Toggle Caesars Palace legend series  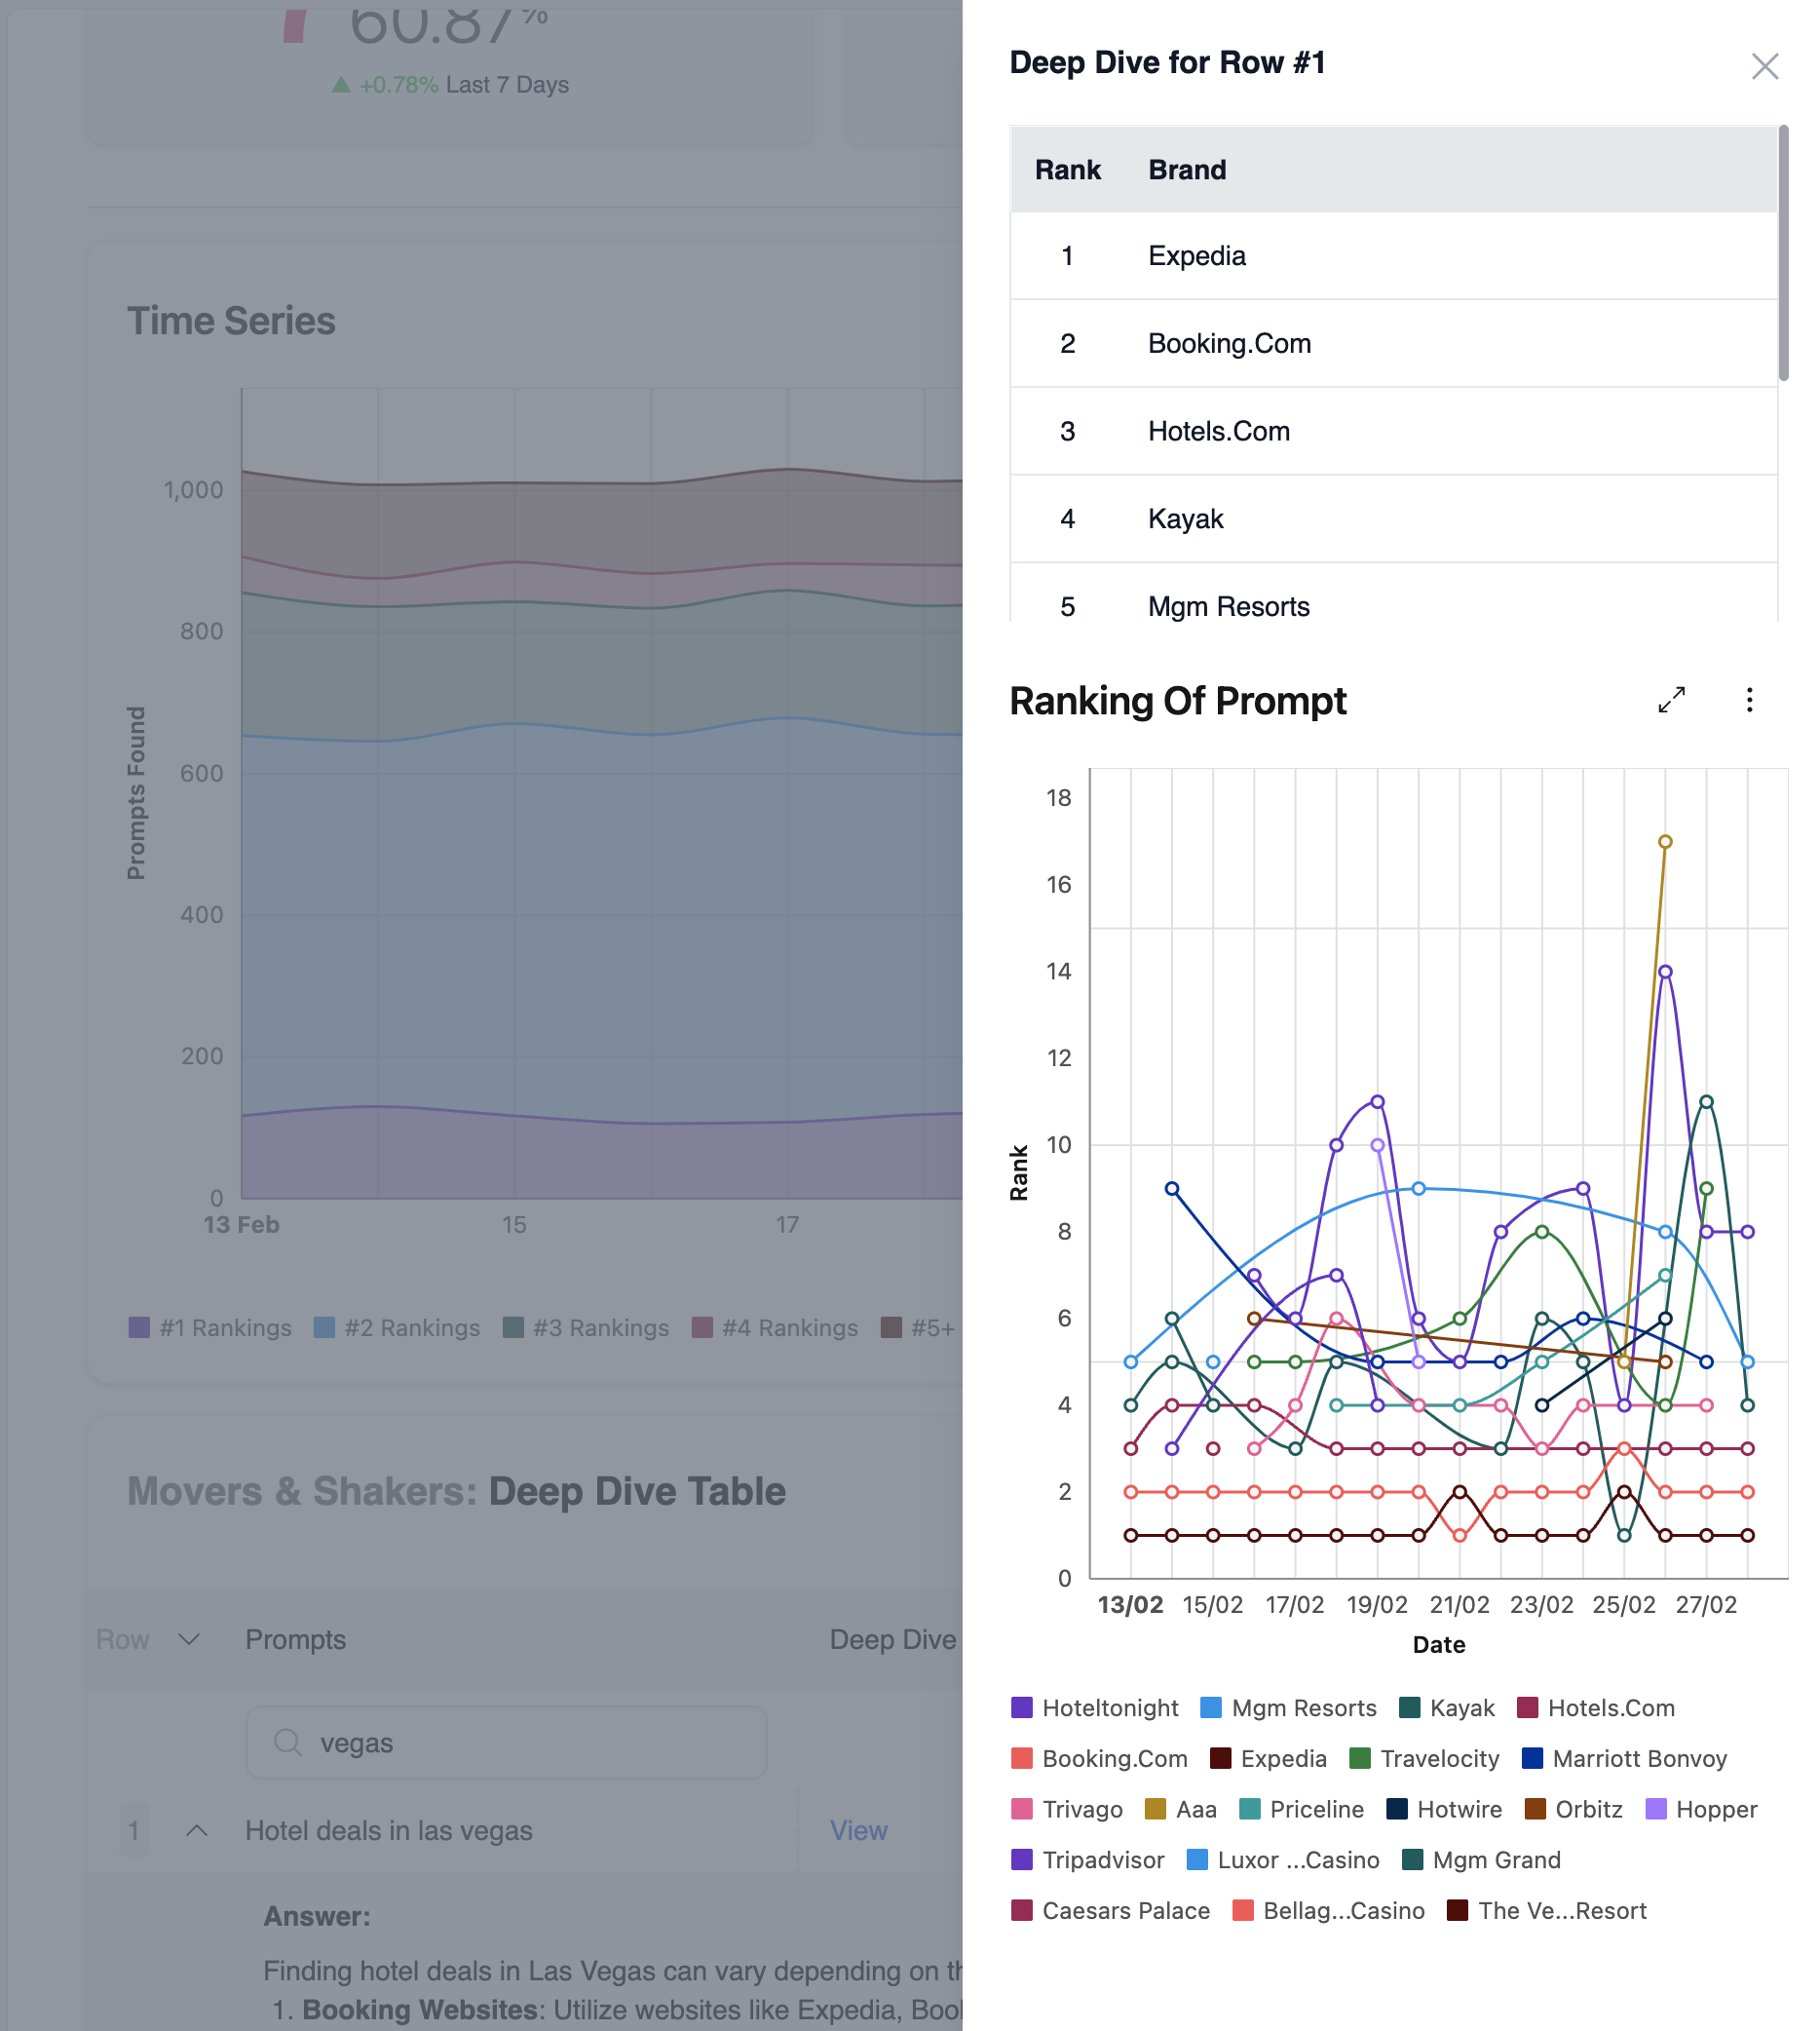1110,1911
